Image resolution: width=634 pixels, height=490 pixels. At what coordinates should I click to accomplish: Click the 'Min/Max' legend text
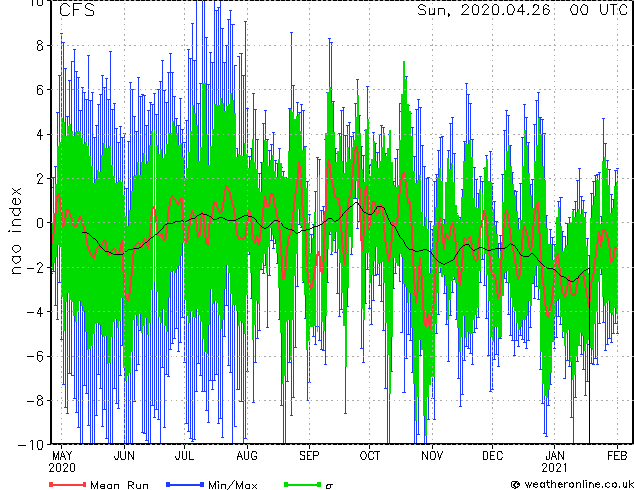pos(233,485)
